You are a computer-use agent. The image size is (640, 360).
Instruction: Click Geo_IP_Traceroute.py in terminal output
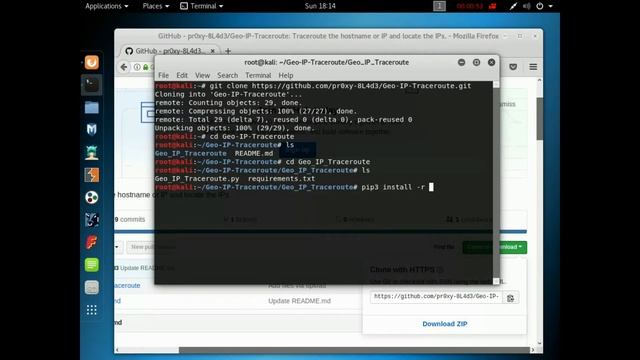tap(197, 179)
